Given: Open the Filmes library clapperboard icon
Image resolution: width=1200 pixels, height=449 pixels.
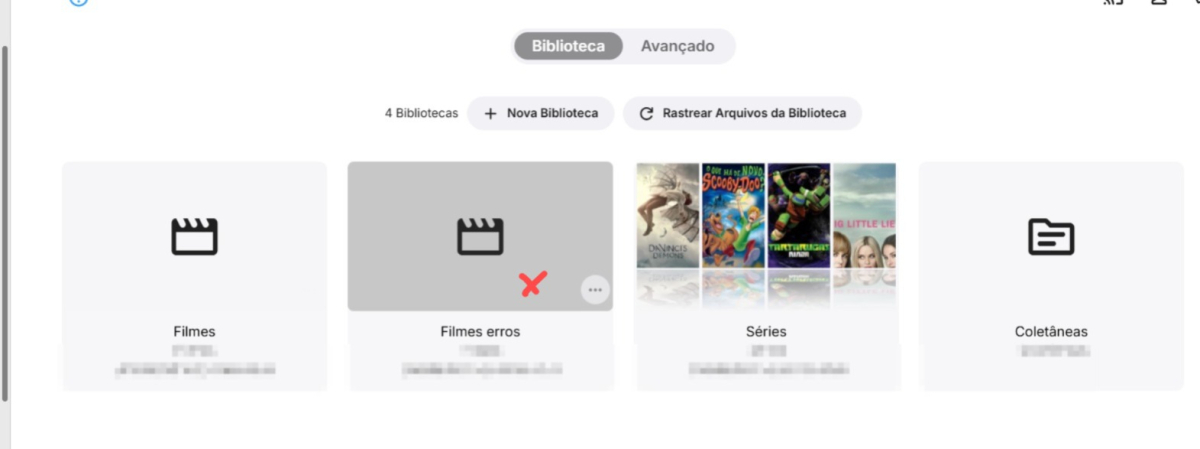Looking at the screenshot, I should 194,237.
